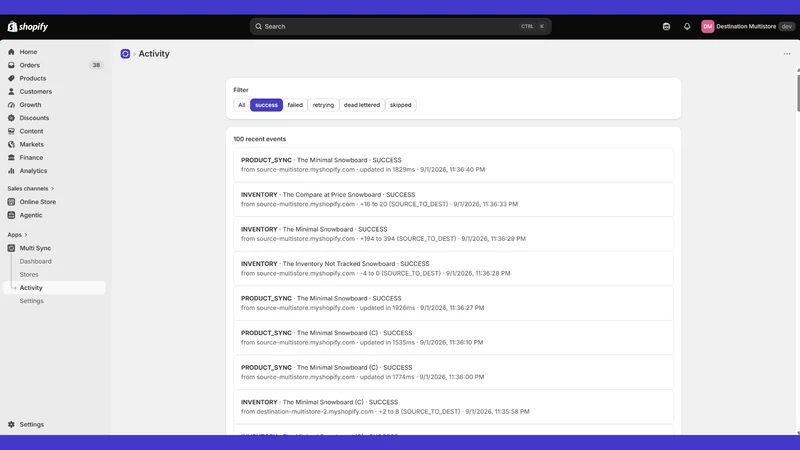
Task: Open Stores under Multi Sync
Action: (x=29, y=274)
